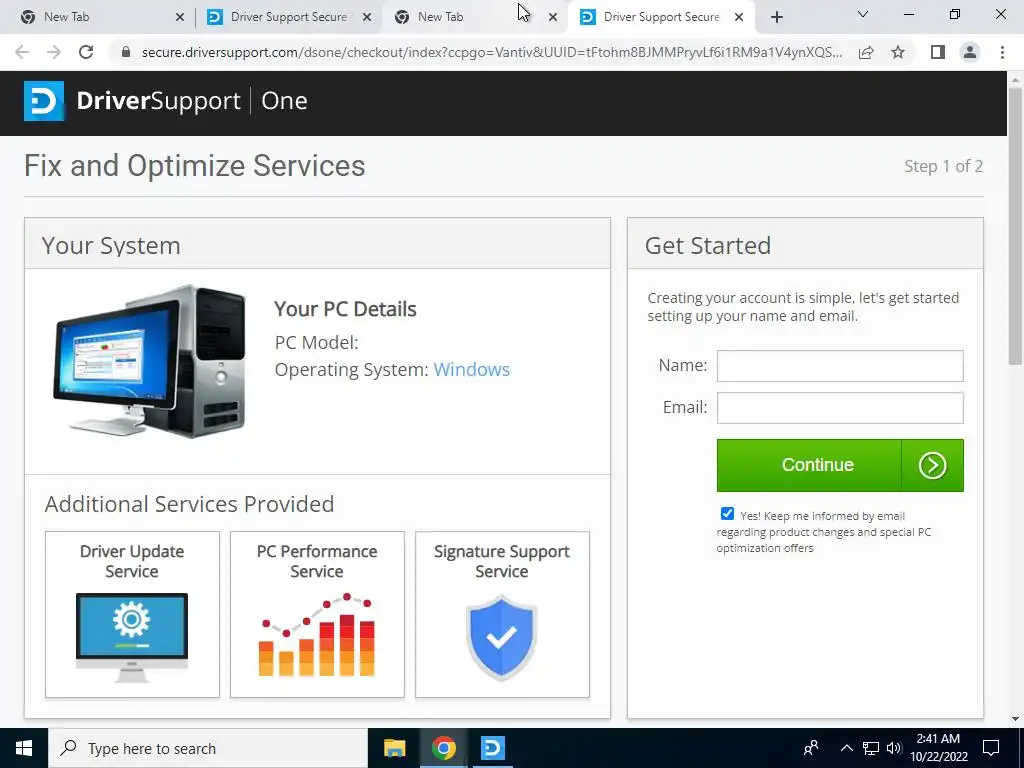Close the active Driver Support Secure tab
The image size is (1024, 768).
point(739,17)
